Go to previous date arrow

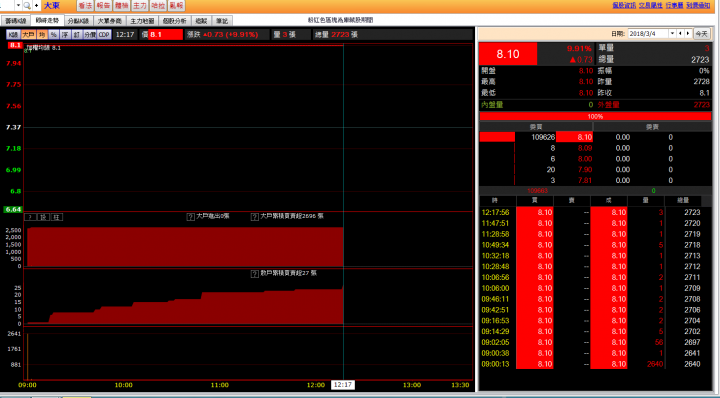coord(681,34)
